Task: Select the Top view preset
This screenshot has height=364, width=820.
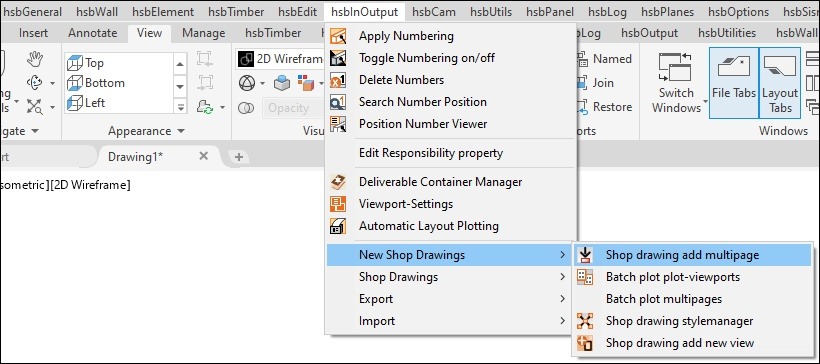Action: click(86, 63)
